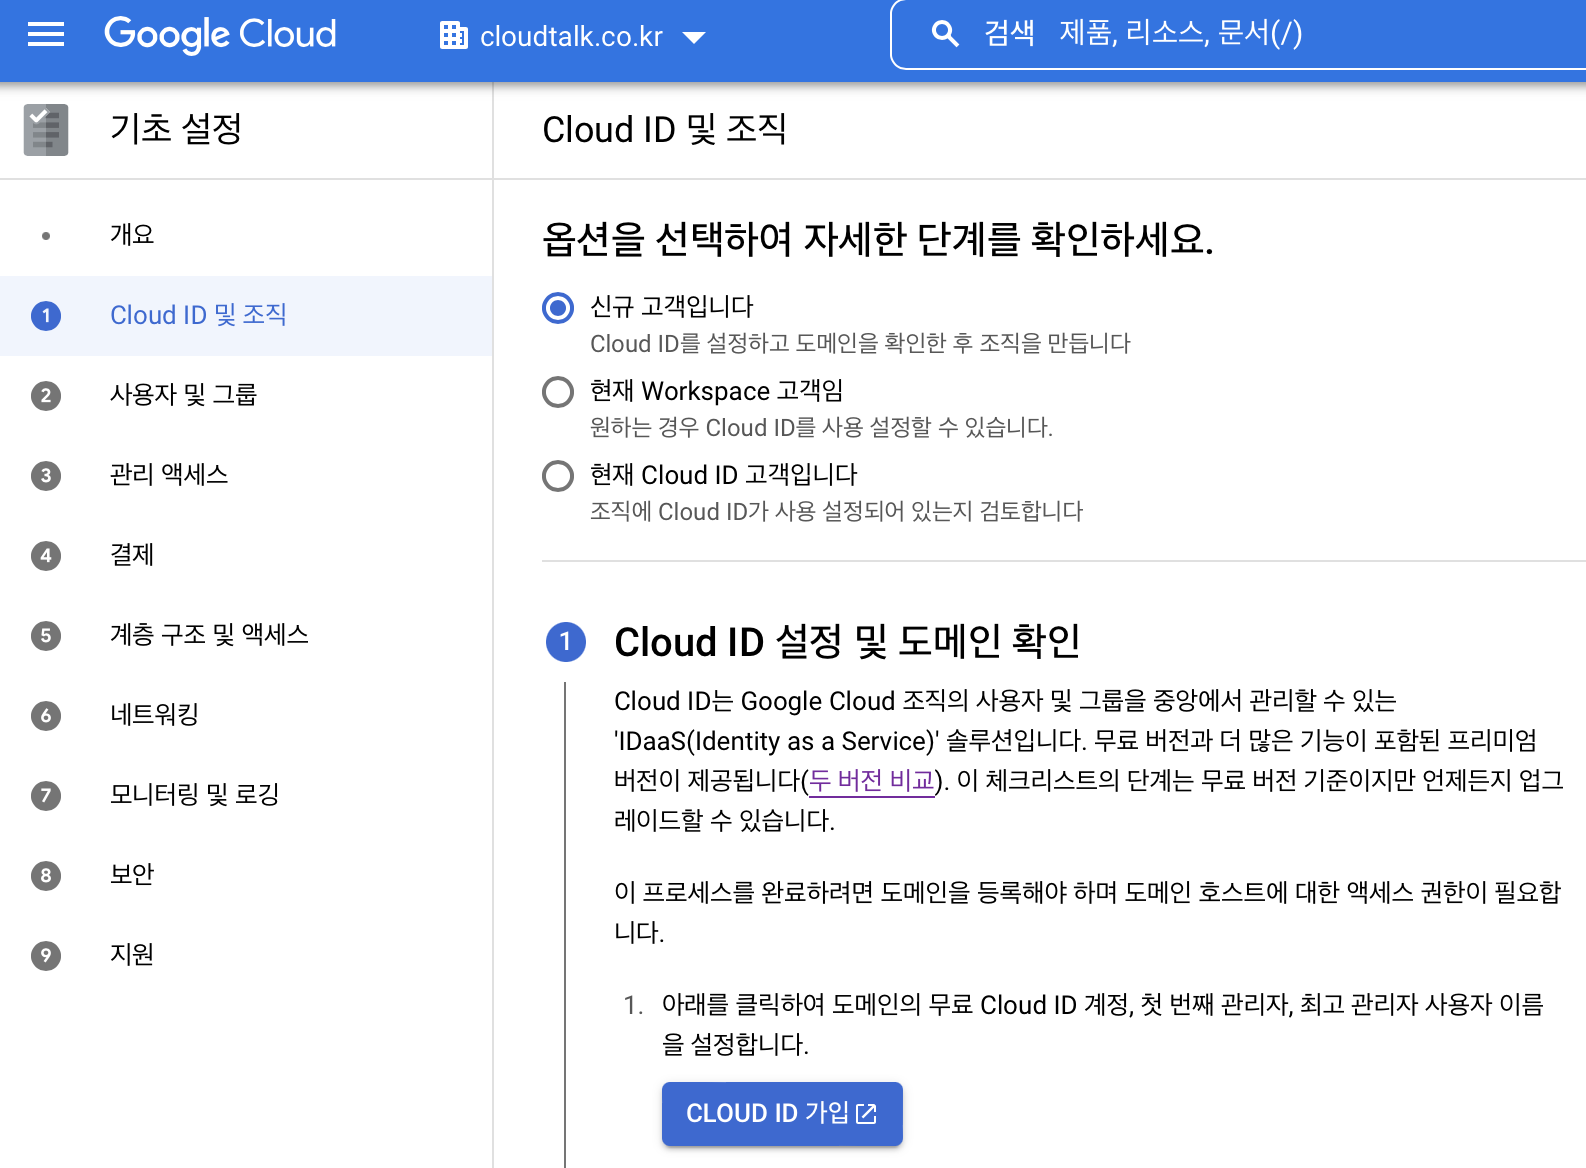
Task: Click step number 6 badge in sidebar
Action: (46, 716)
